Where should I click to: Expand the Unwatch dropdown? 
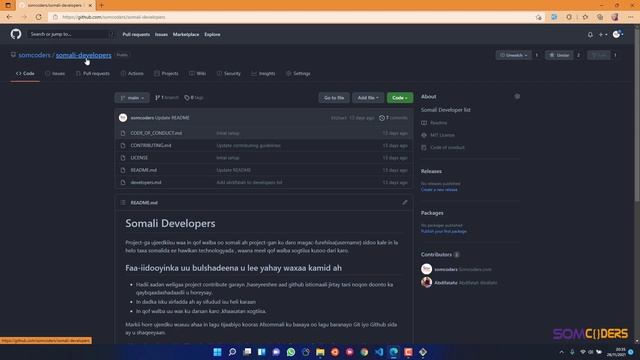pos(513,55)
